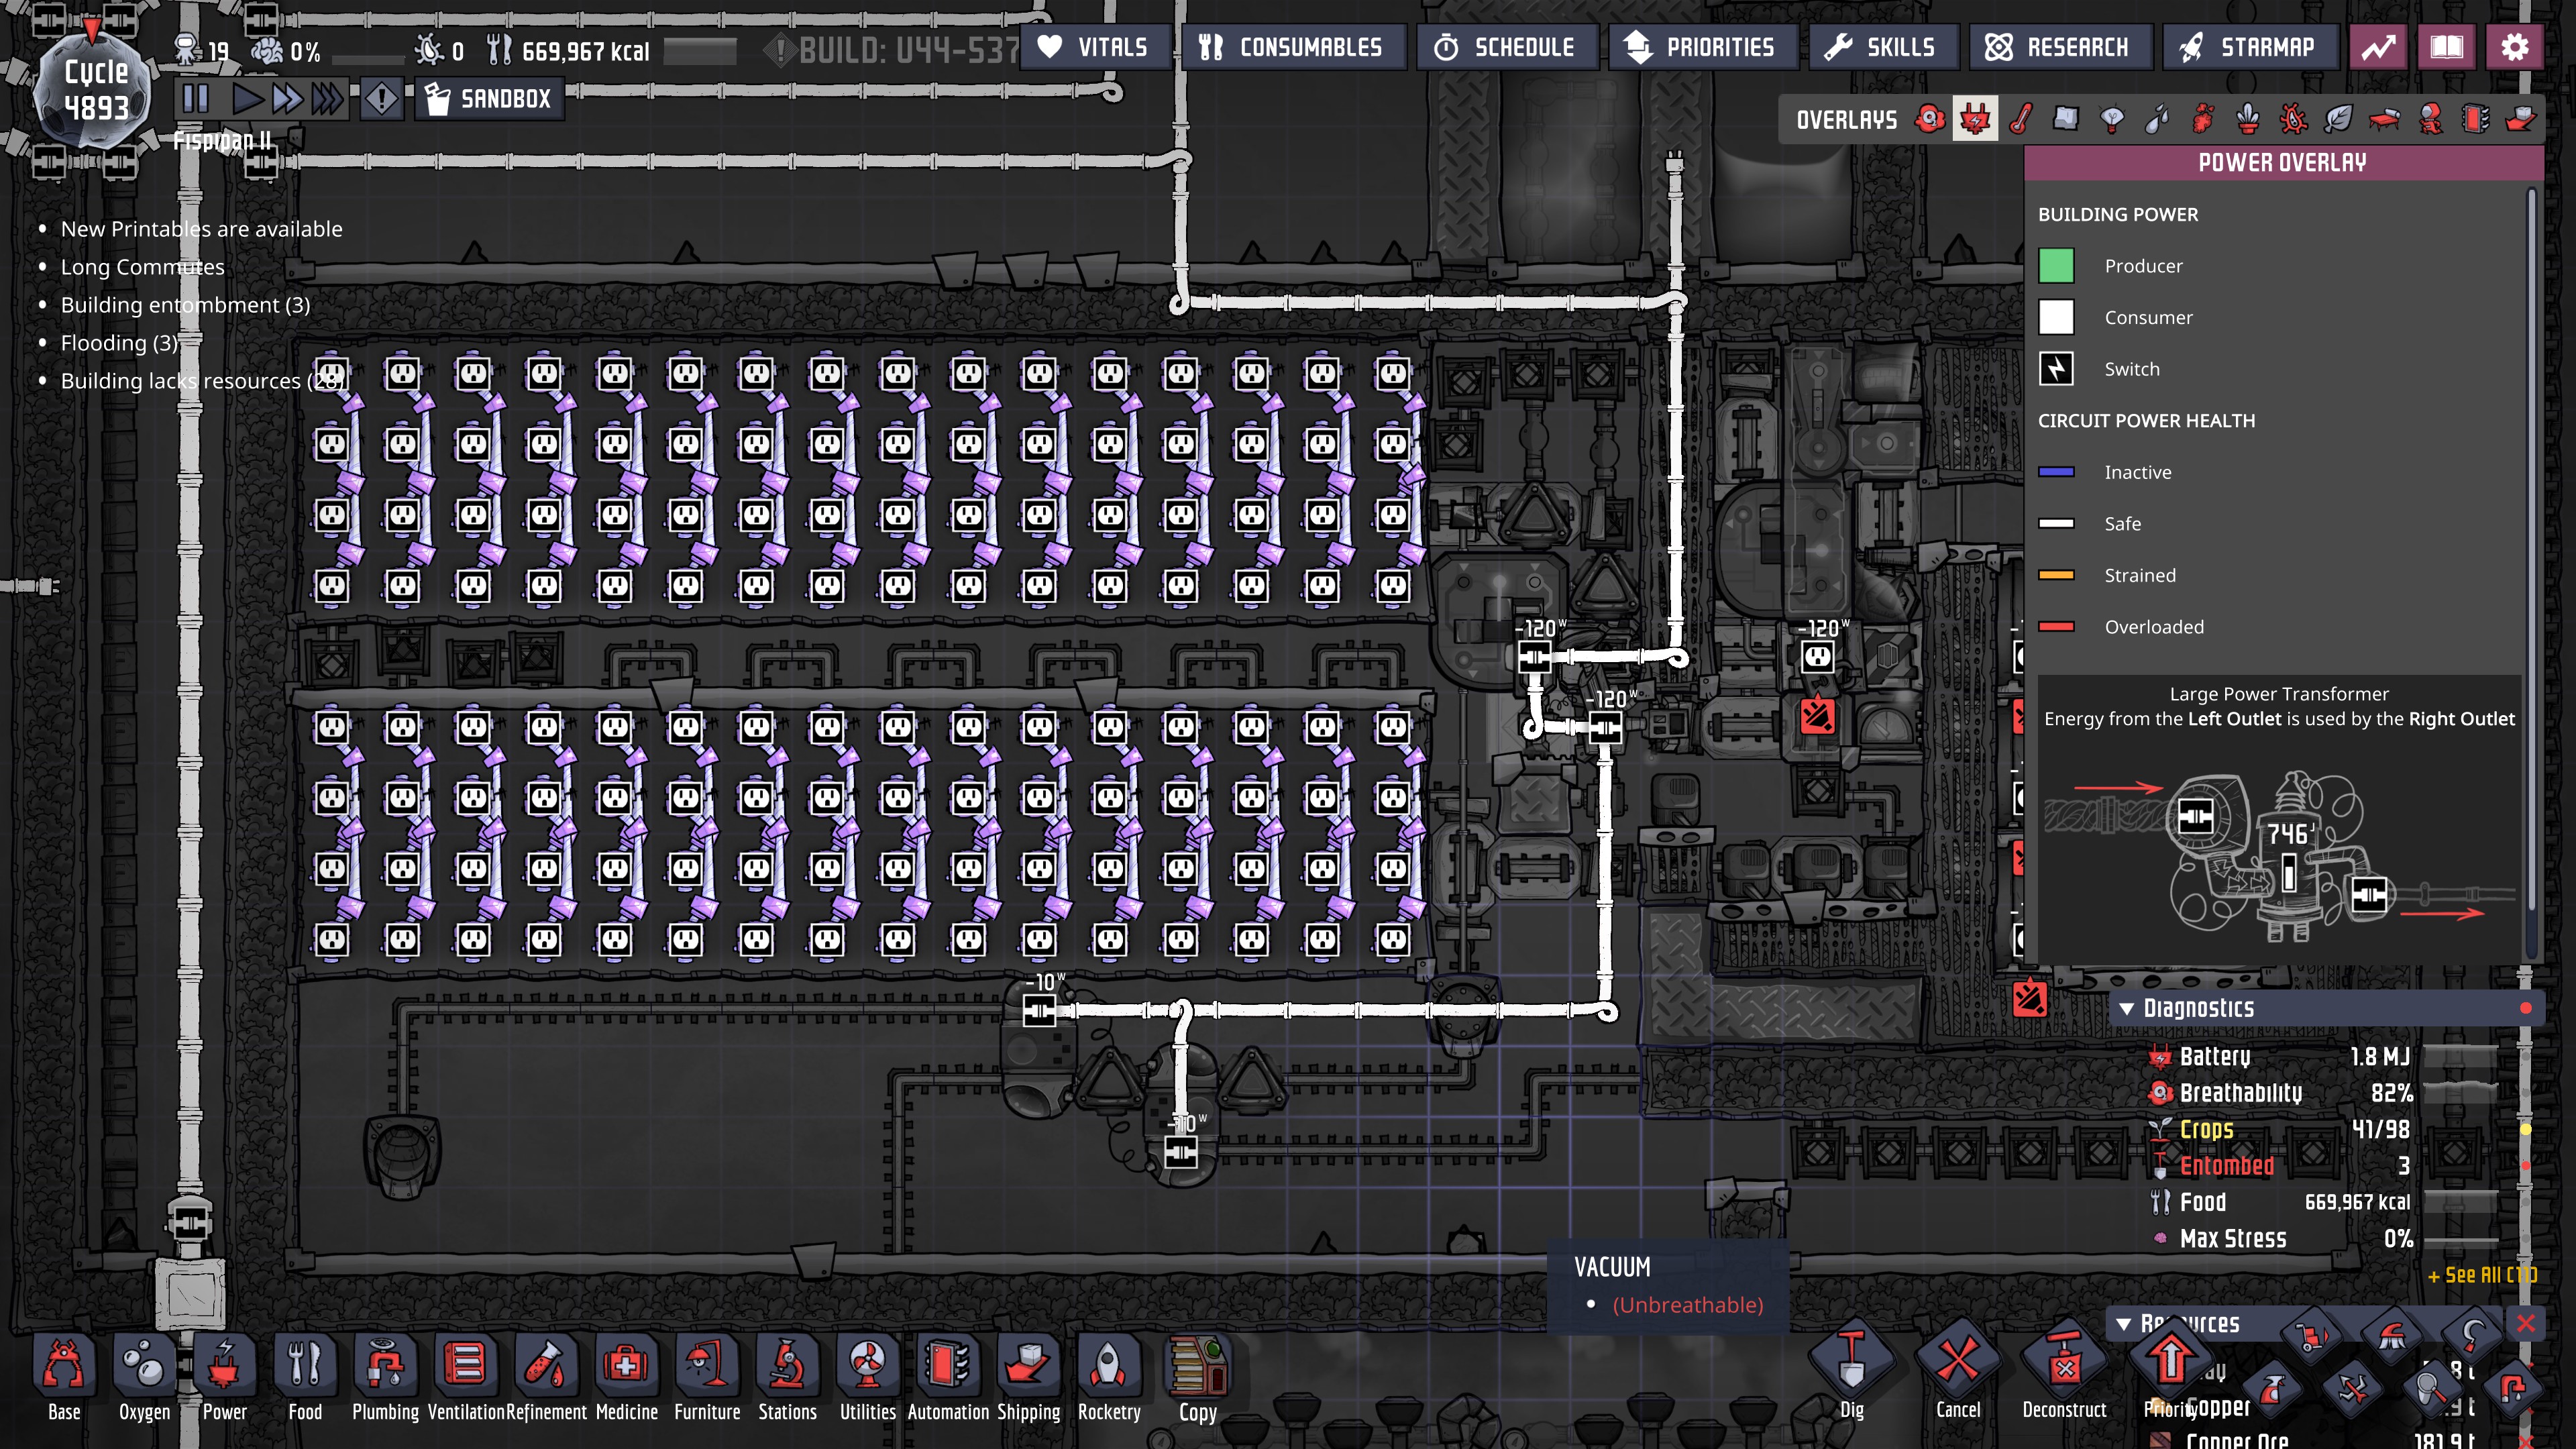Toggle the red alert button
Screen dimensions: 2576x1449
pos(381,99)
